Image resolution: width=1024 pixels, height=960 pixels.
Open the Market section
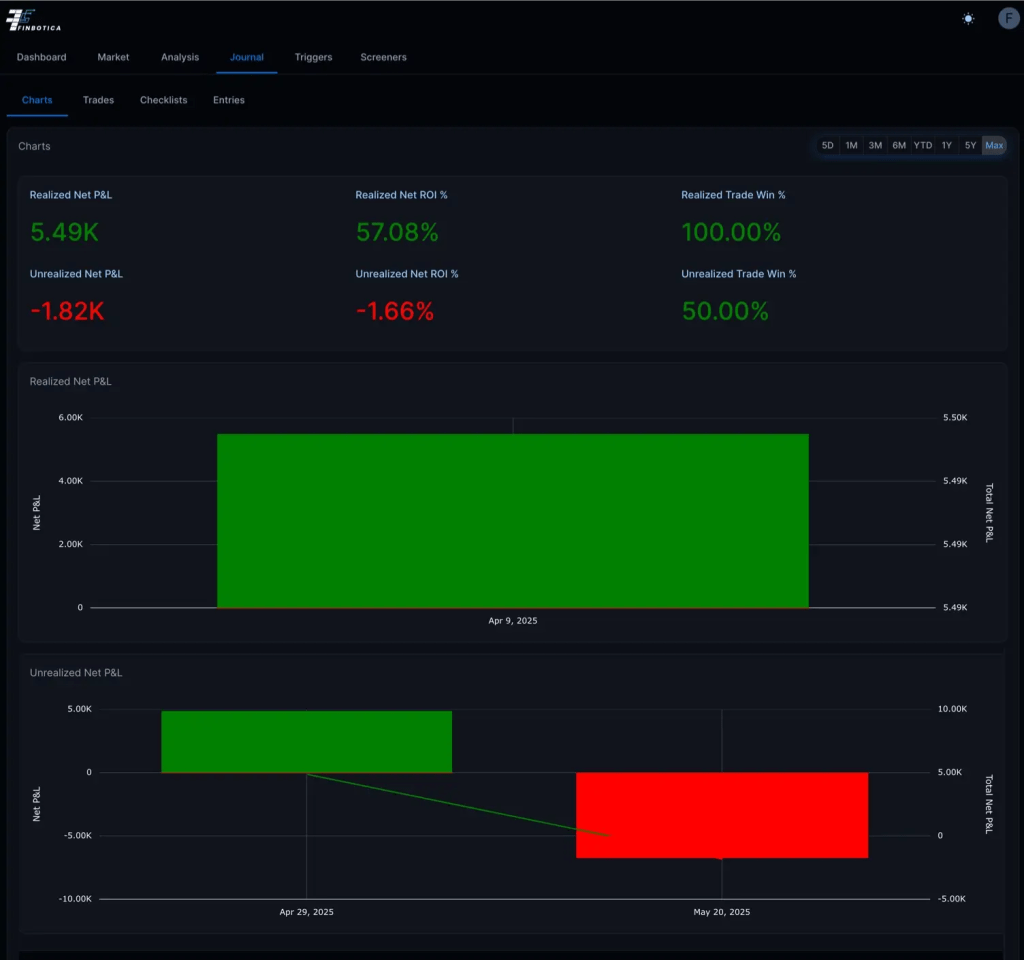[112, 57]
